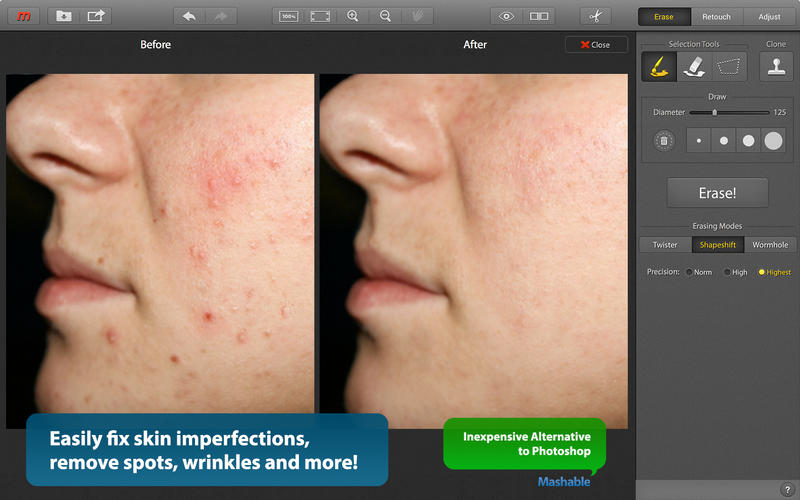Click the undo arrow in toolbar

point(190,16)
